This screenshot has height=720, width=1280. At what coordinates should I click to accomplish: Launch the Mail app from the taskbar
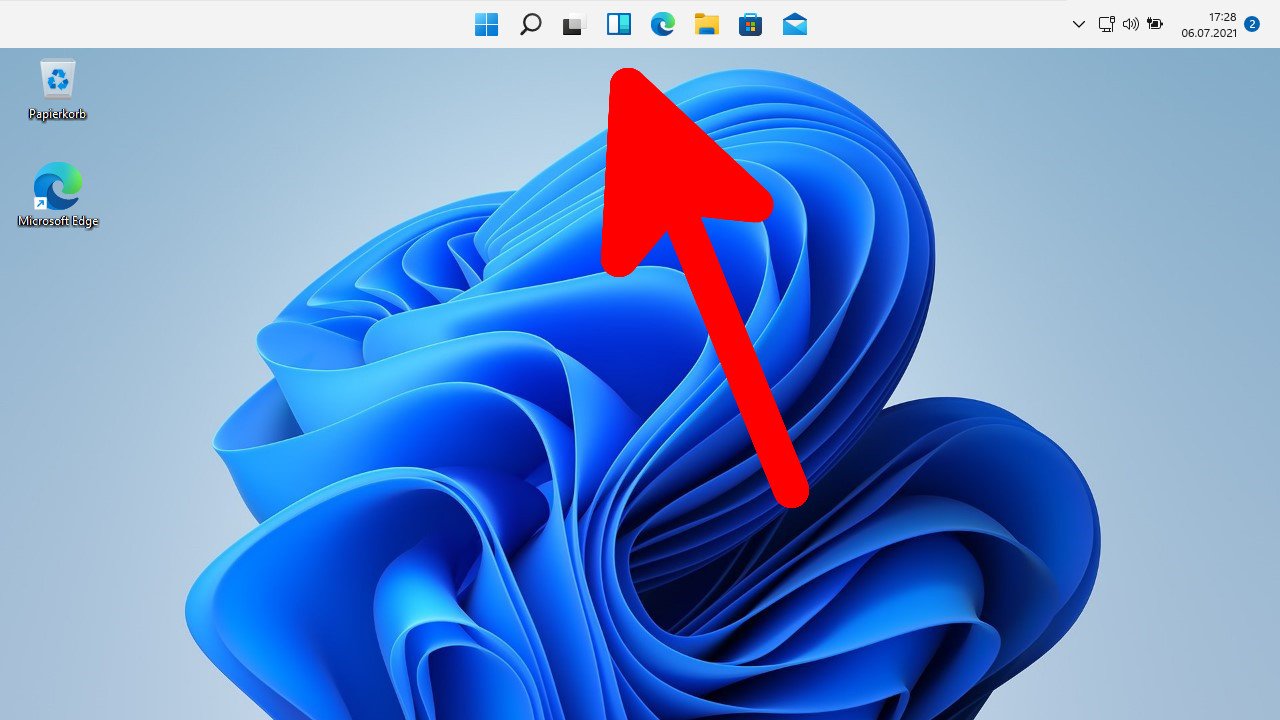click(x=795, y=24)
